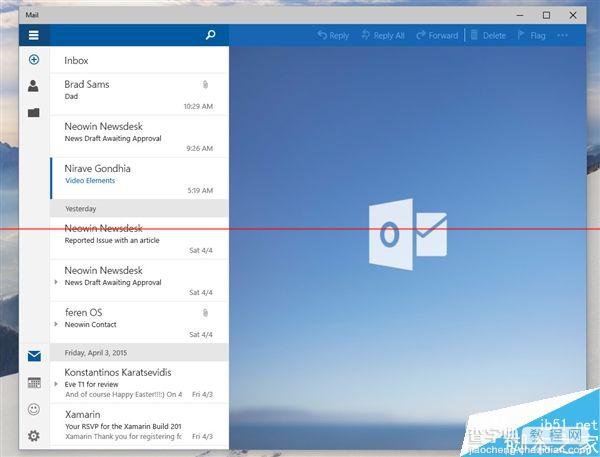Compose a new mail with plus icon
600x457 pixels.
click(34, 59)
